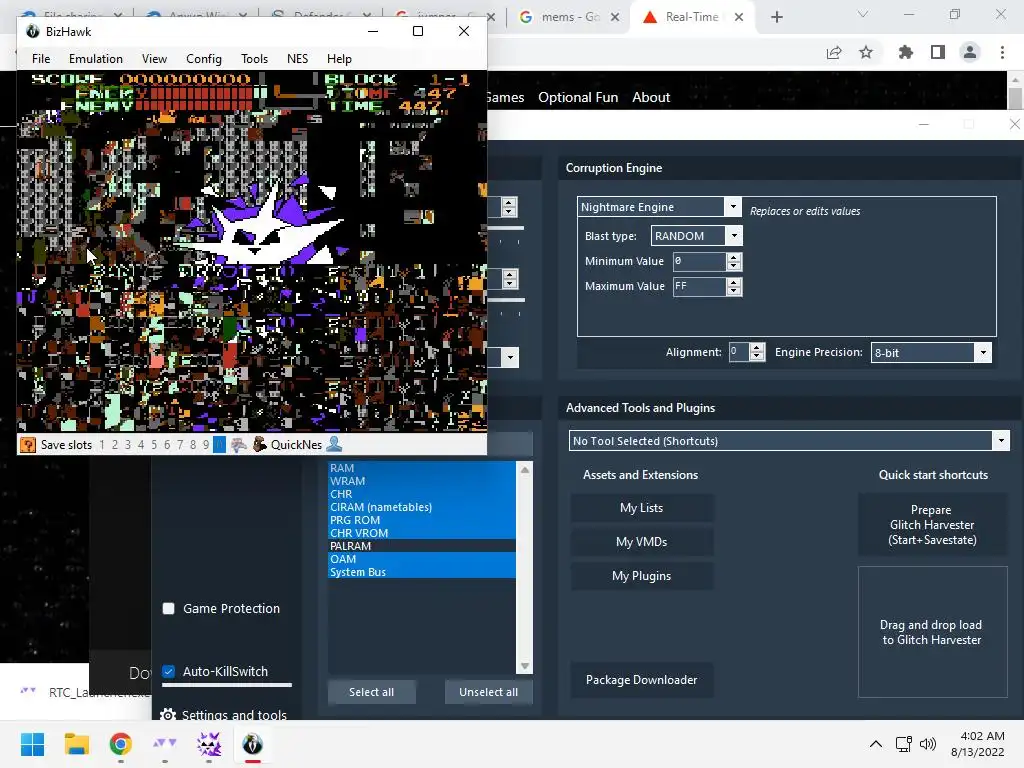Screen dimensions: 1024x768
Task: Show hidden icons in system tray
Action: pos(876,744)
